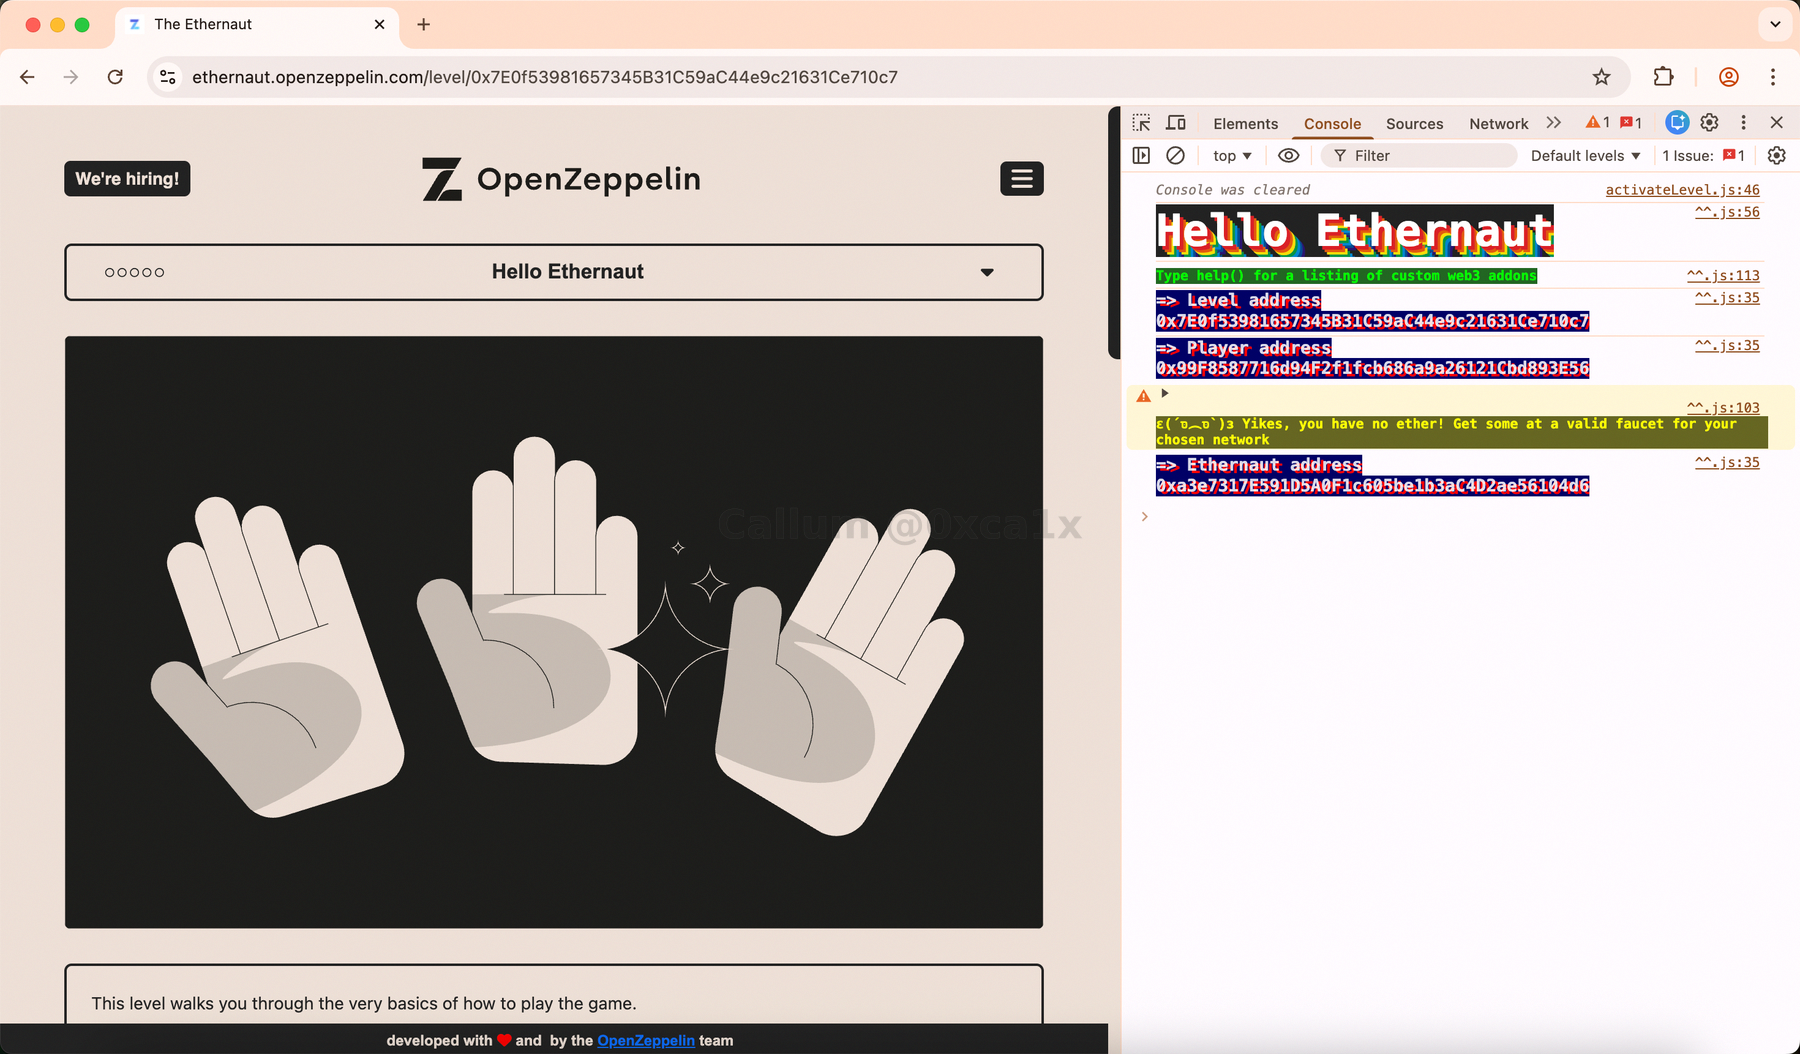The height and width of the screenshot is (1054, 1800).
Task: Toggle the console sidebar
Action: point(1141,155)
